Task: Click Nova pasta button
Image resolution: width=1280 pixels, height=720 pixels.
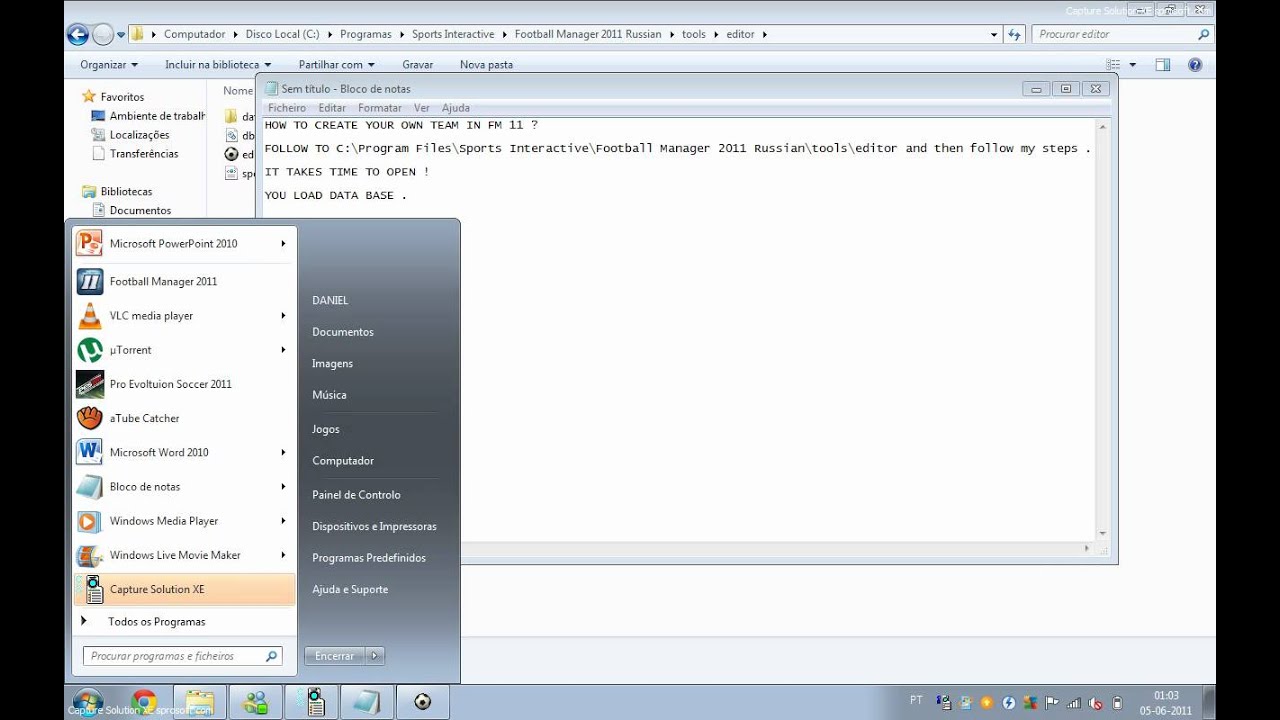Action: point(486,65)
